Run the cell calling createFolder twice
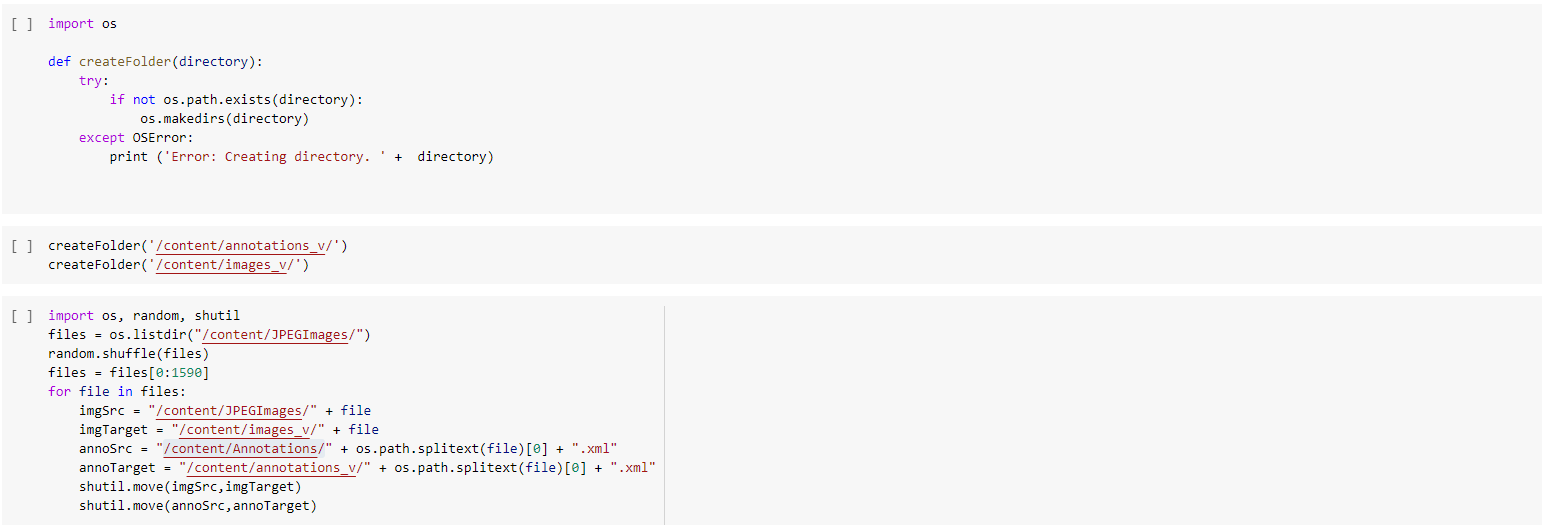Viewport: 1542px width, 530px height. click(x=22, y=246)
